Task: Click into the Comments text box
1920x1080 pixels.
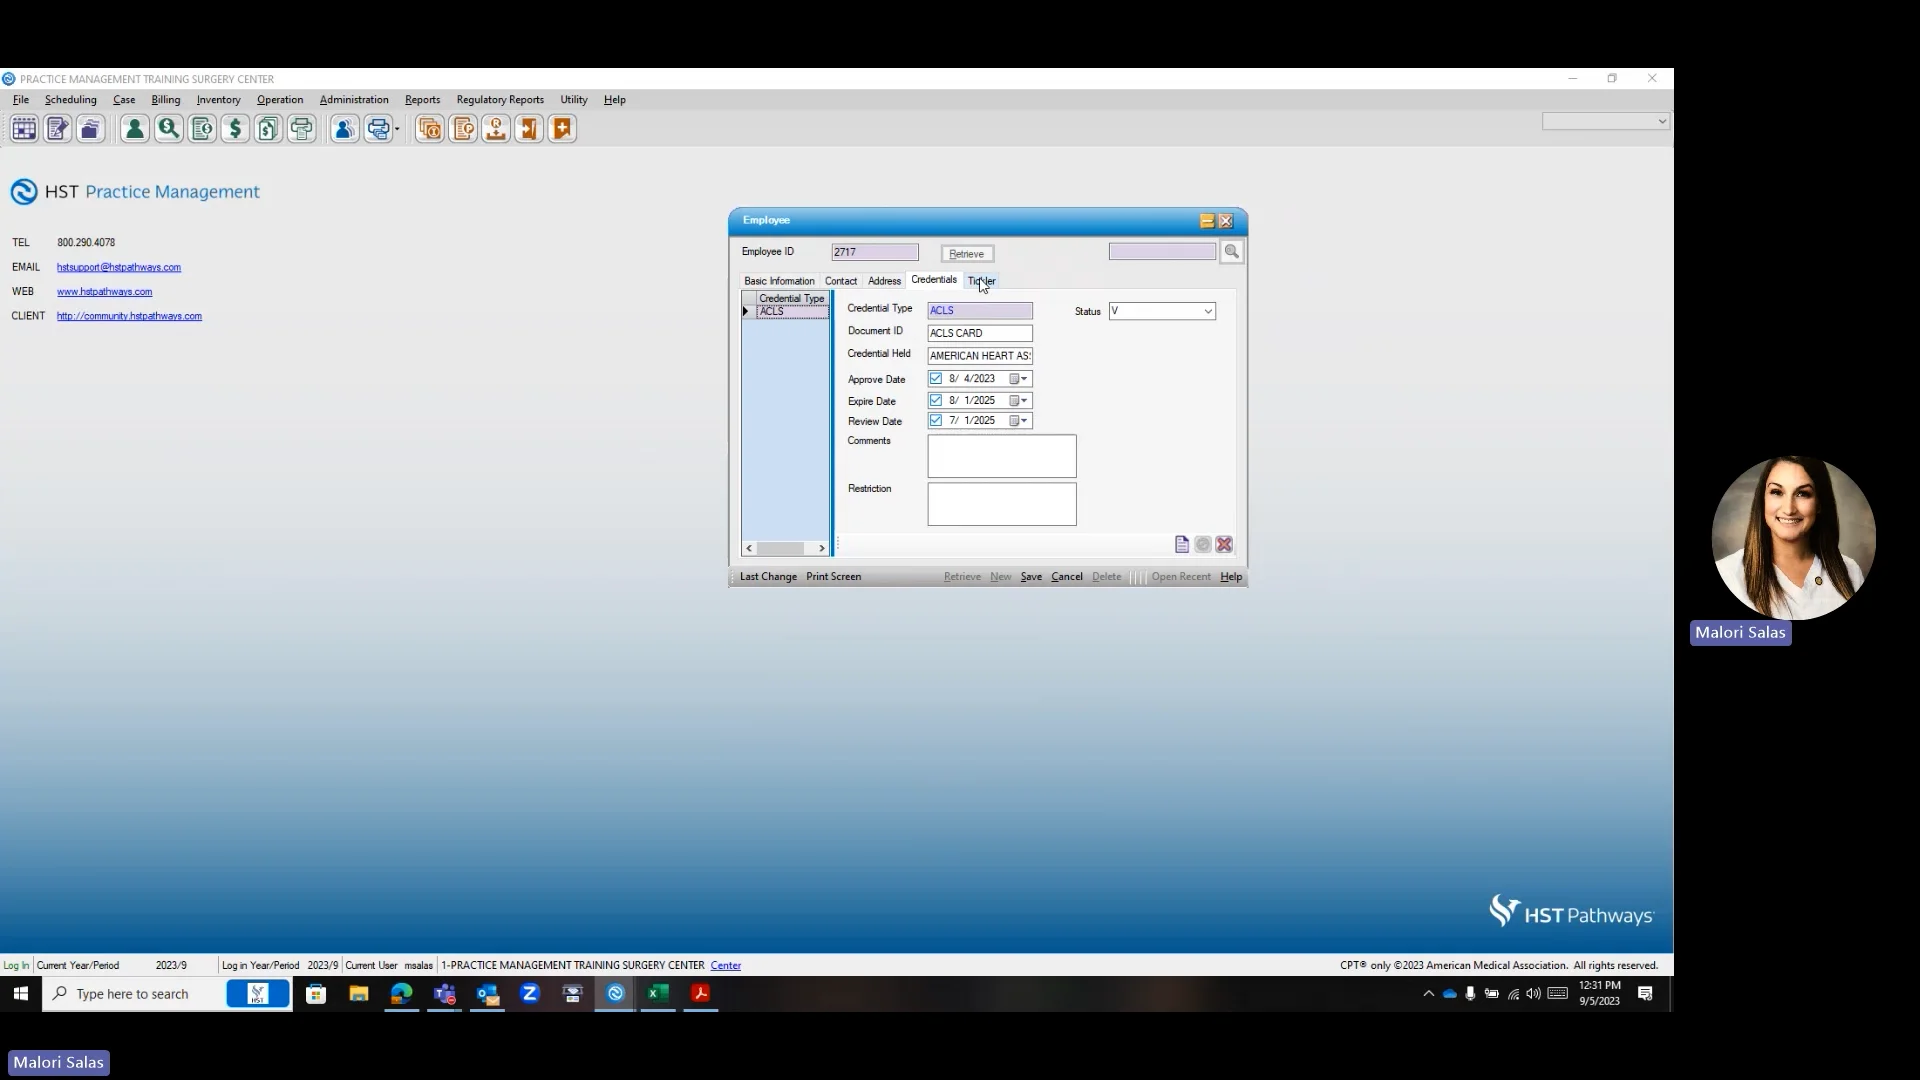Action: click(x=1001, y=456)
